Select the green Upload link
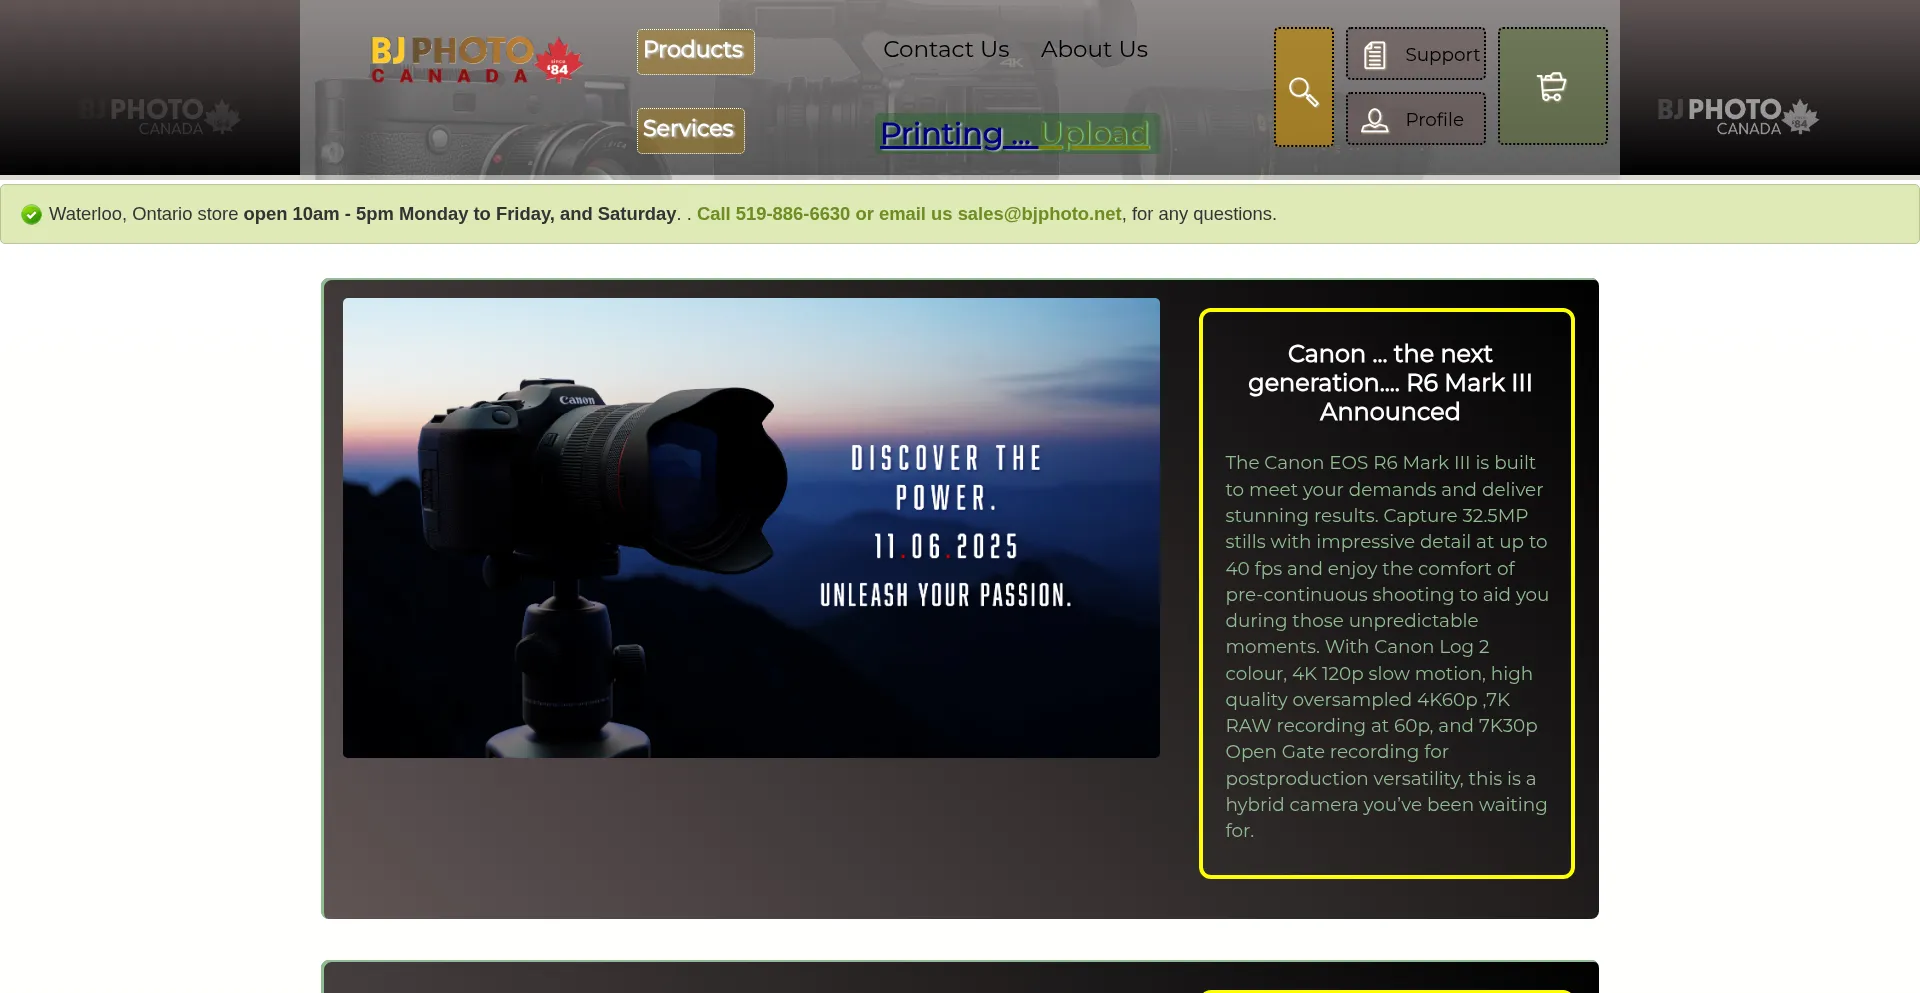The image size is (1920, 993). click(1094, 134)
